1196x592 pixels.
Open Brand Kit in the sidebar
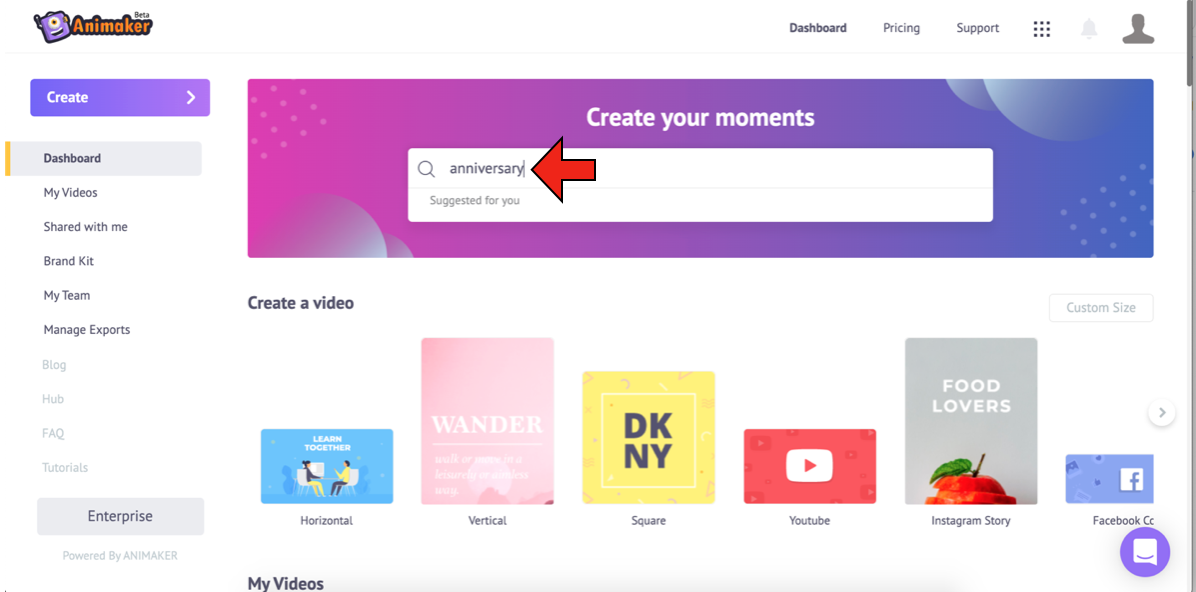tap(68, 261)
